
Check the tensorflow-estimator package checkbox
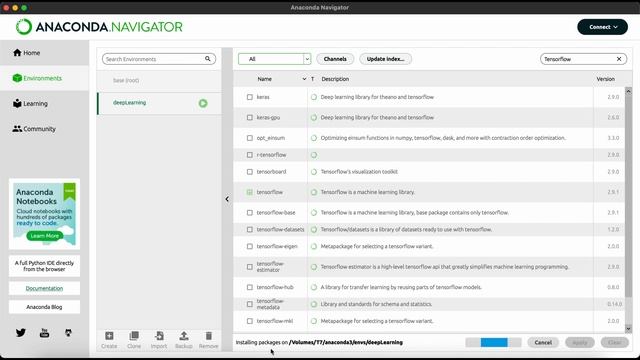coord(249,267)
